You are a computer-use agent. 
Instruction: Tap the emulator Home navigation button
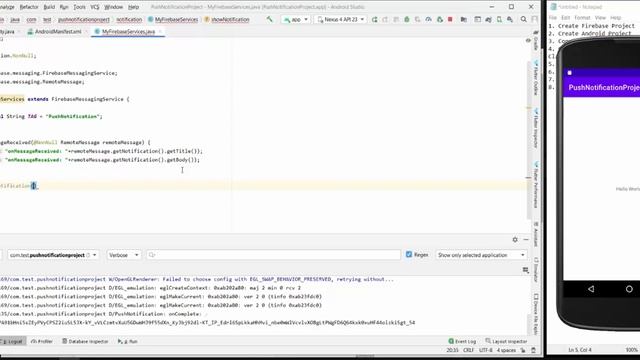point(629,289)
